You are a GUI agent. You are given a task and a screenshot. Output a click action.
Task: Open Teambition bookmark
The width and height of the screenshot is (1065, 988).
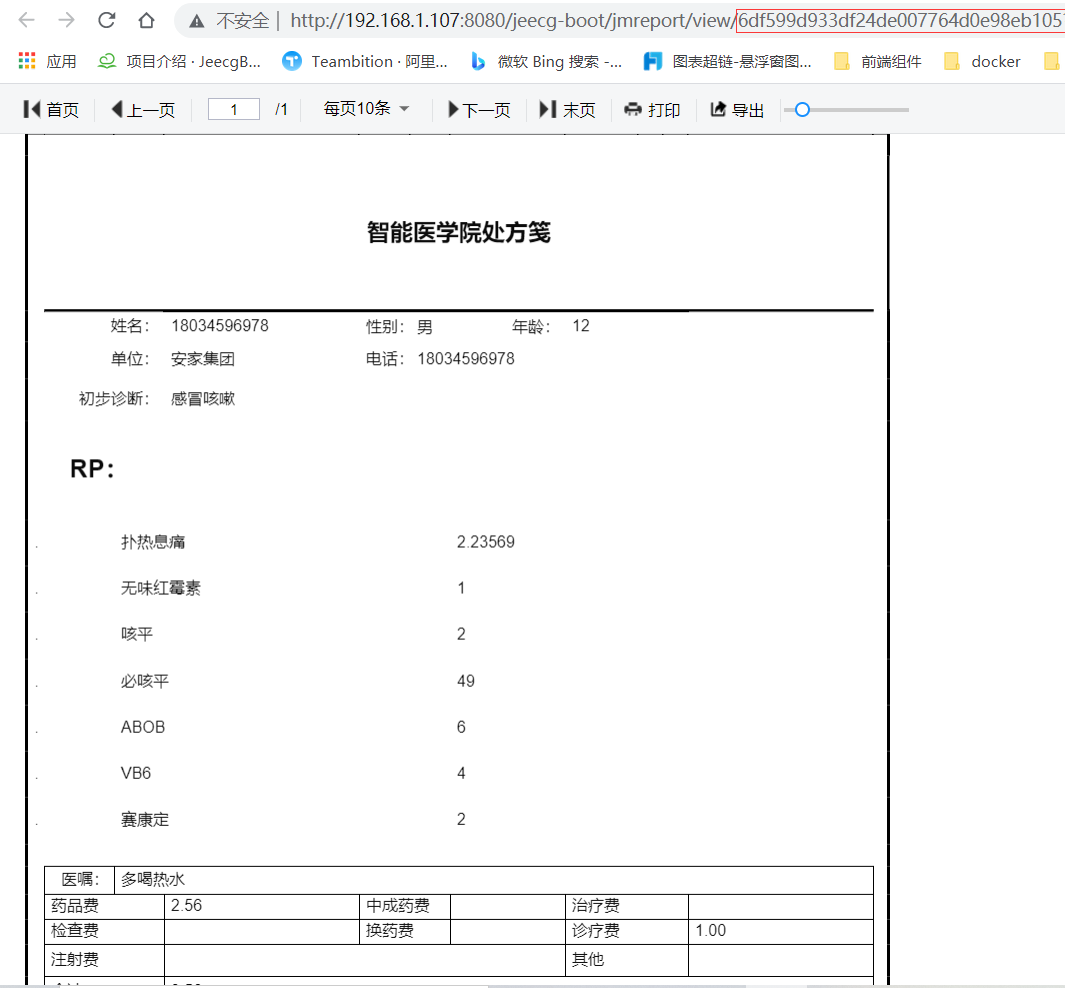tap(365, 62)
